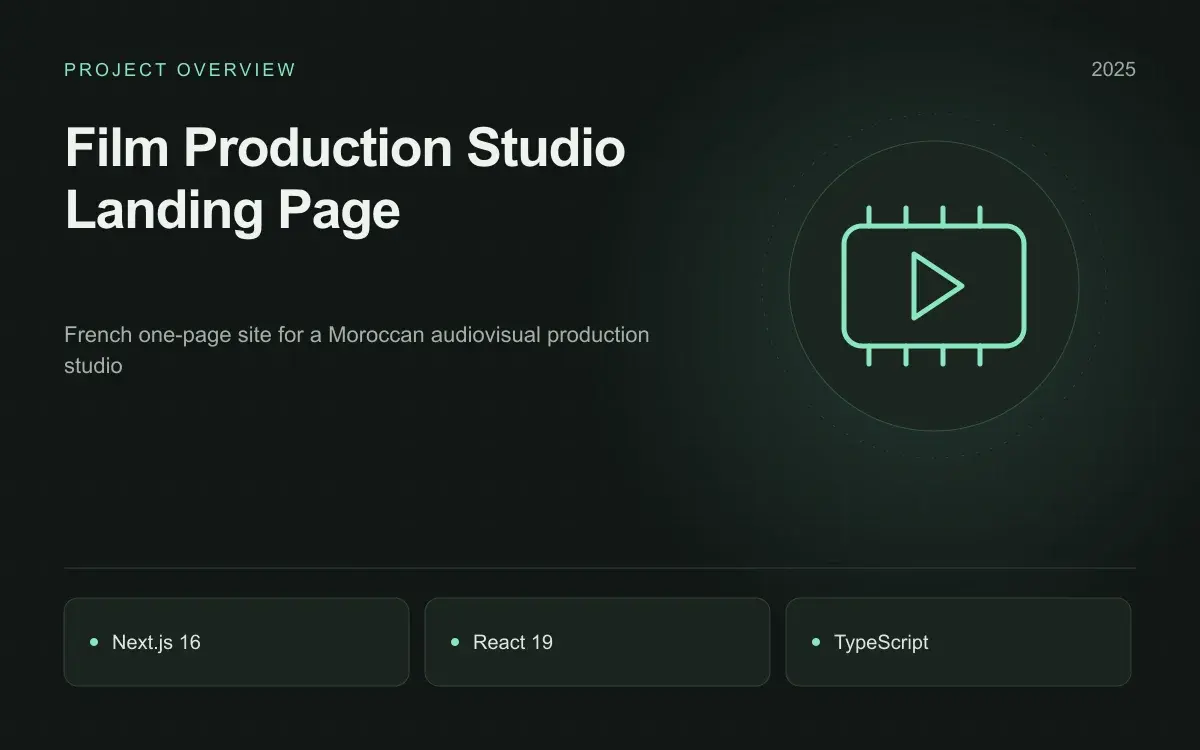Screen dimensions: 1200x750
Task: Click the French one-page site description
Action: pyautogui.click(x=357, y=350)
